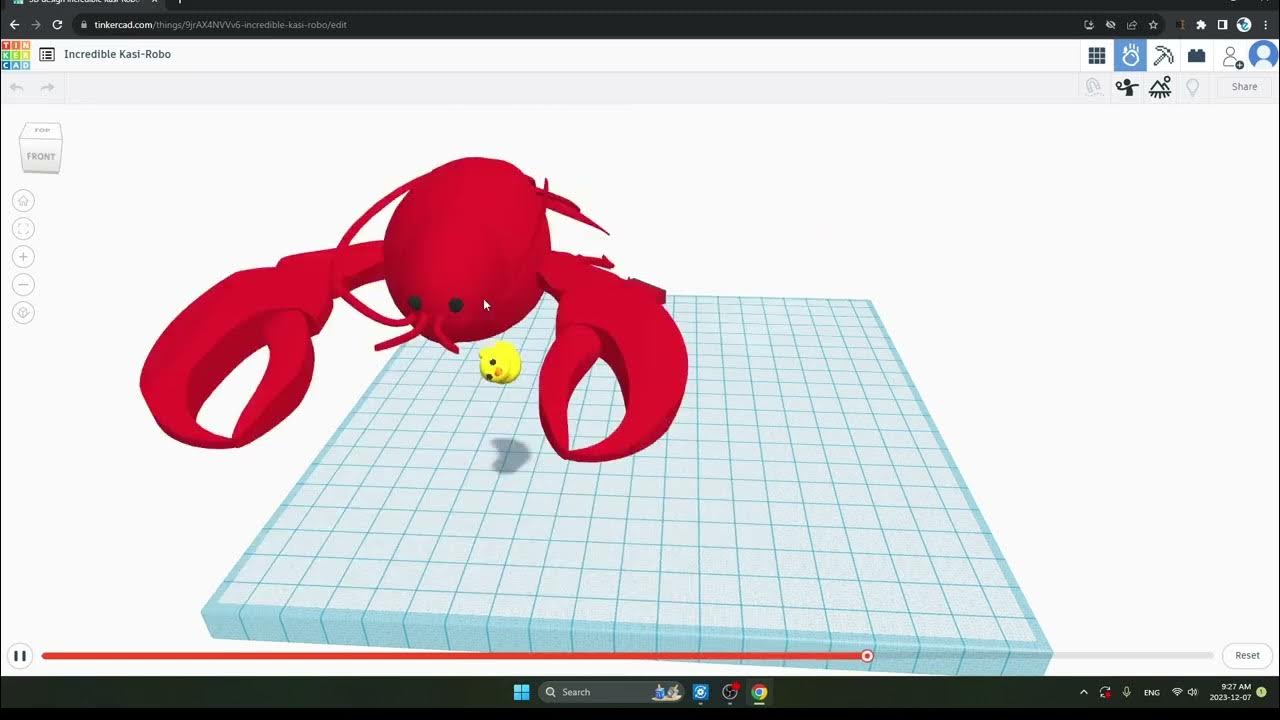The width and height of the screenshot is (1280, 720).
Task: Go back in the browser
Action: pyautogui.click(x=14, y=25)
